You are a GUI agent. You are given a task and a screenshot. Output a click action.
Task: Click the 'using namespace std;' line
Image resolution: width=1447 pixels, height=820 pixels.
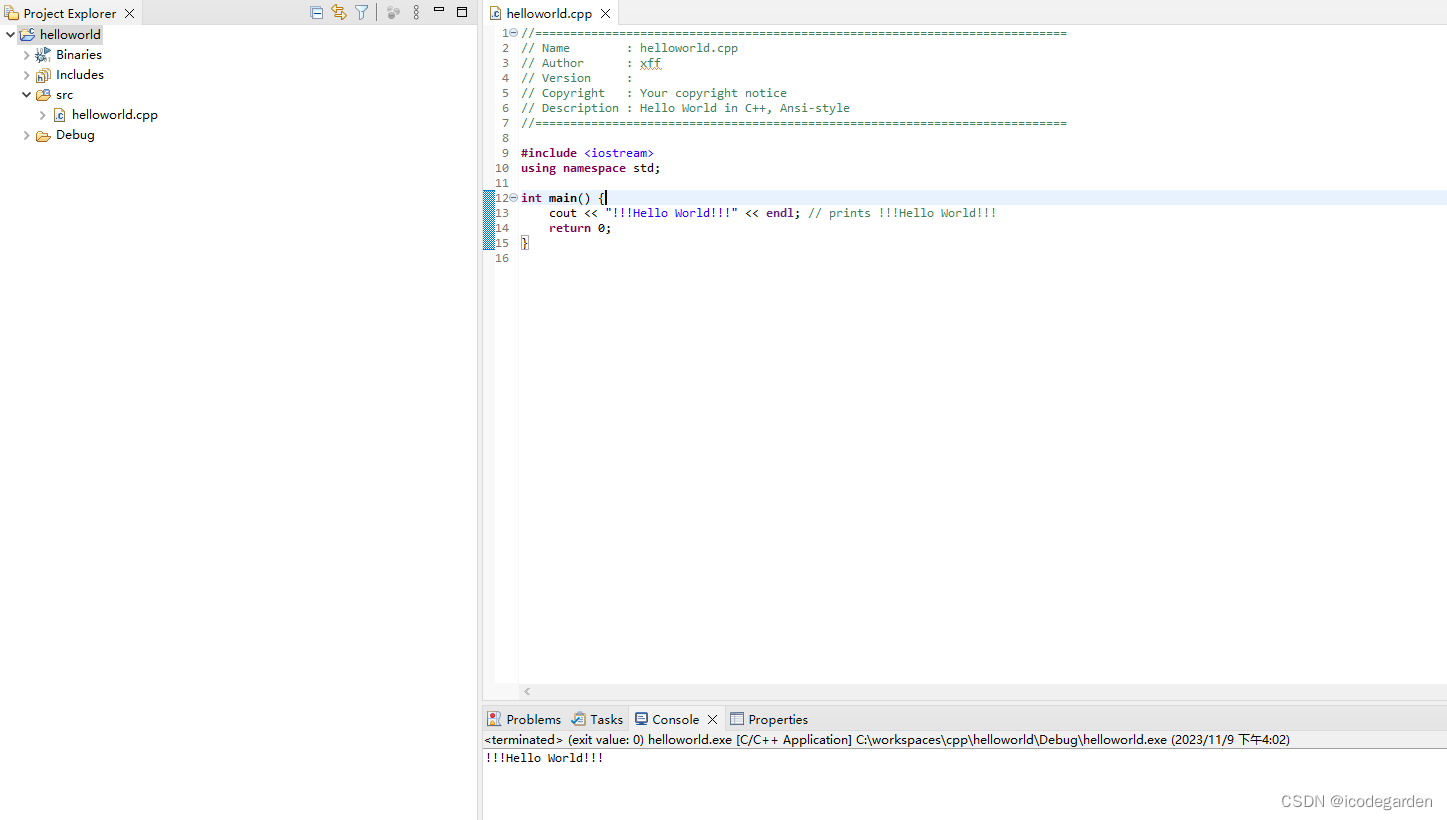pos(590,168)
